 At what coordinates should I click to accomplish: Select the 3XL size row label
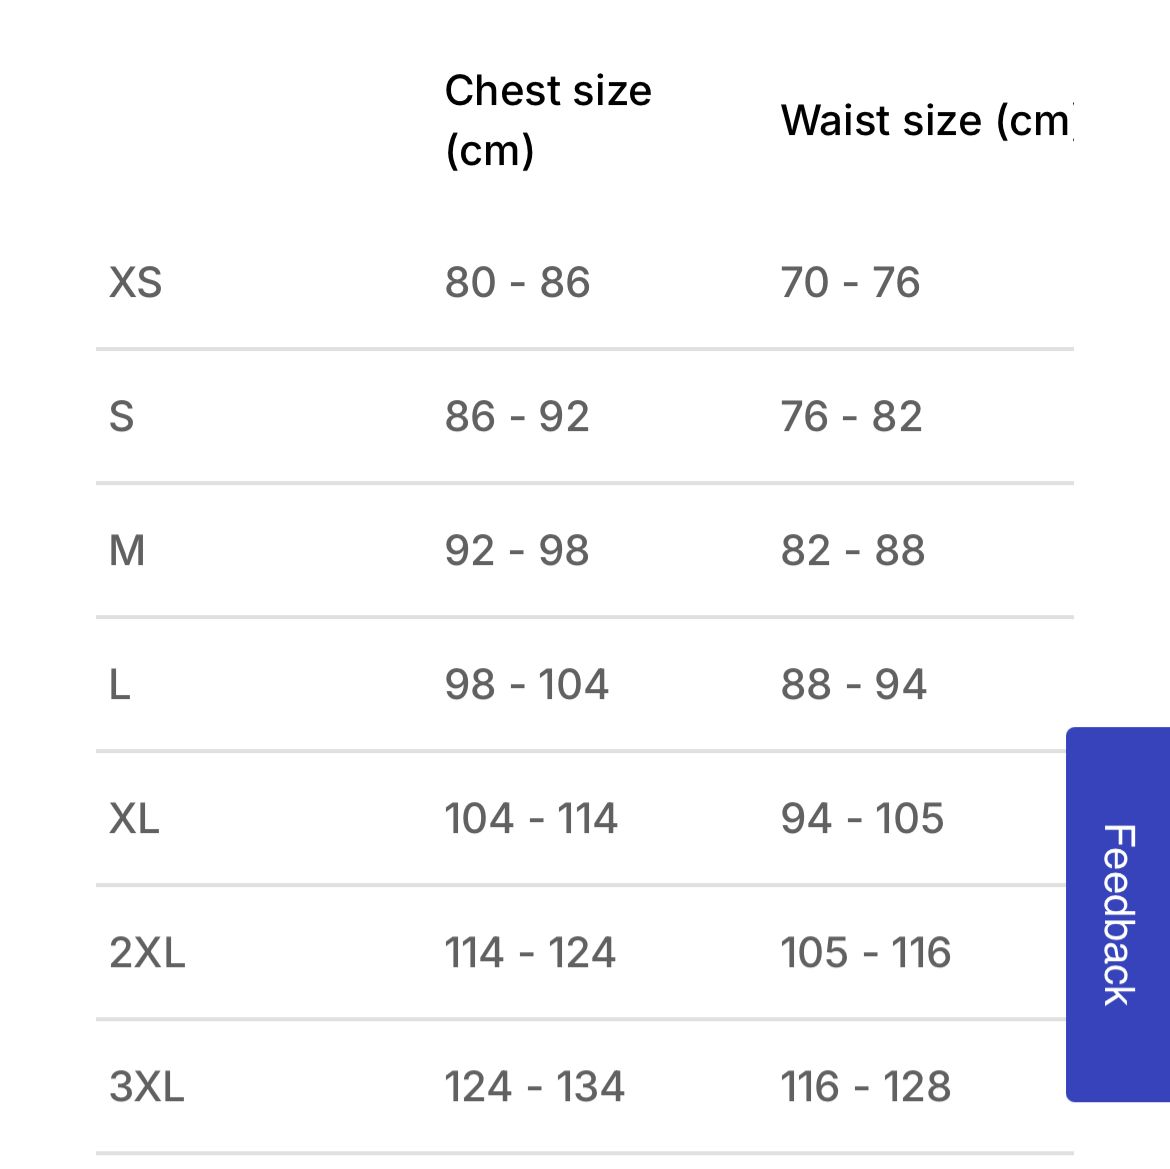tap(147, 1087)
